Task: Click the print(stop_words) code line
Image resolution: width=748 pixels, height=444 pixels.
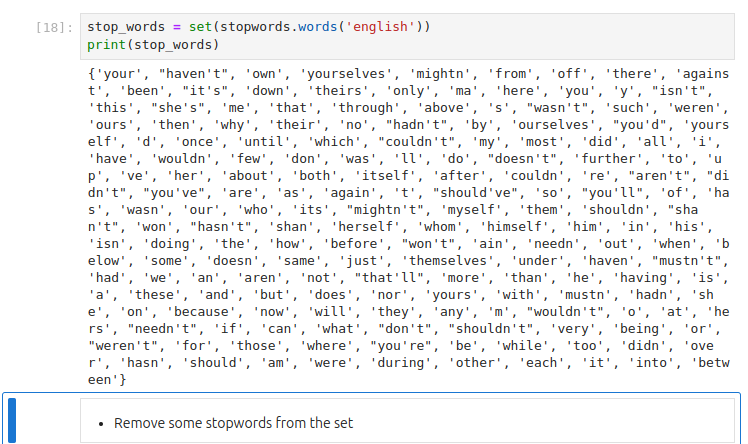Action: [x=152, y=44]
